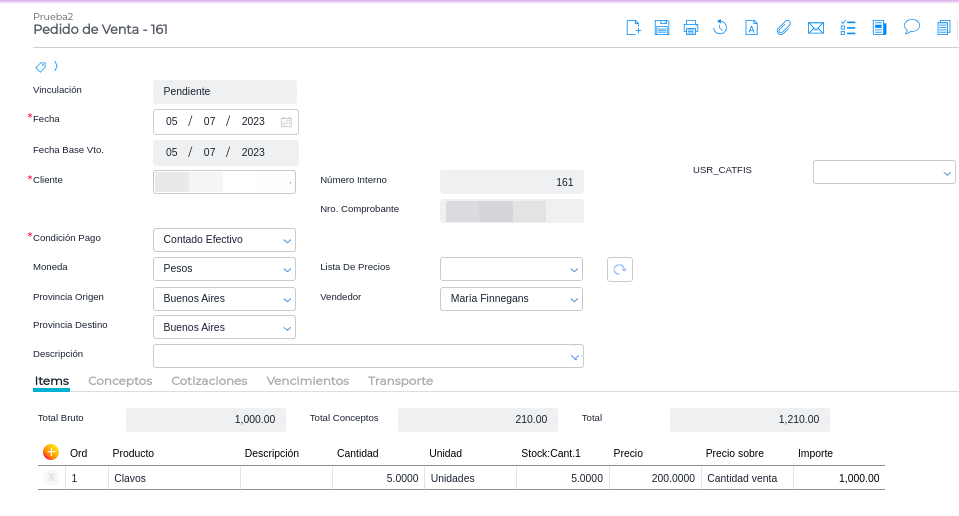The height and width of the screenshot is (516, 959).
Task: Add a new item row with plus button
Action: [51, 453]
